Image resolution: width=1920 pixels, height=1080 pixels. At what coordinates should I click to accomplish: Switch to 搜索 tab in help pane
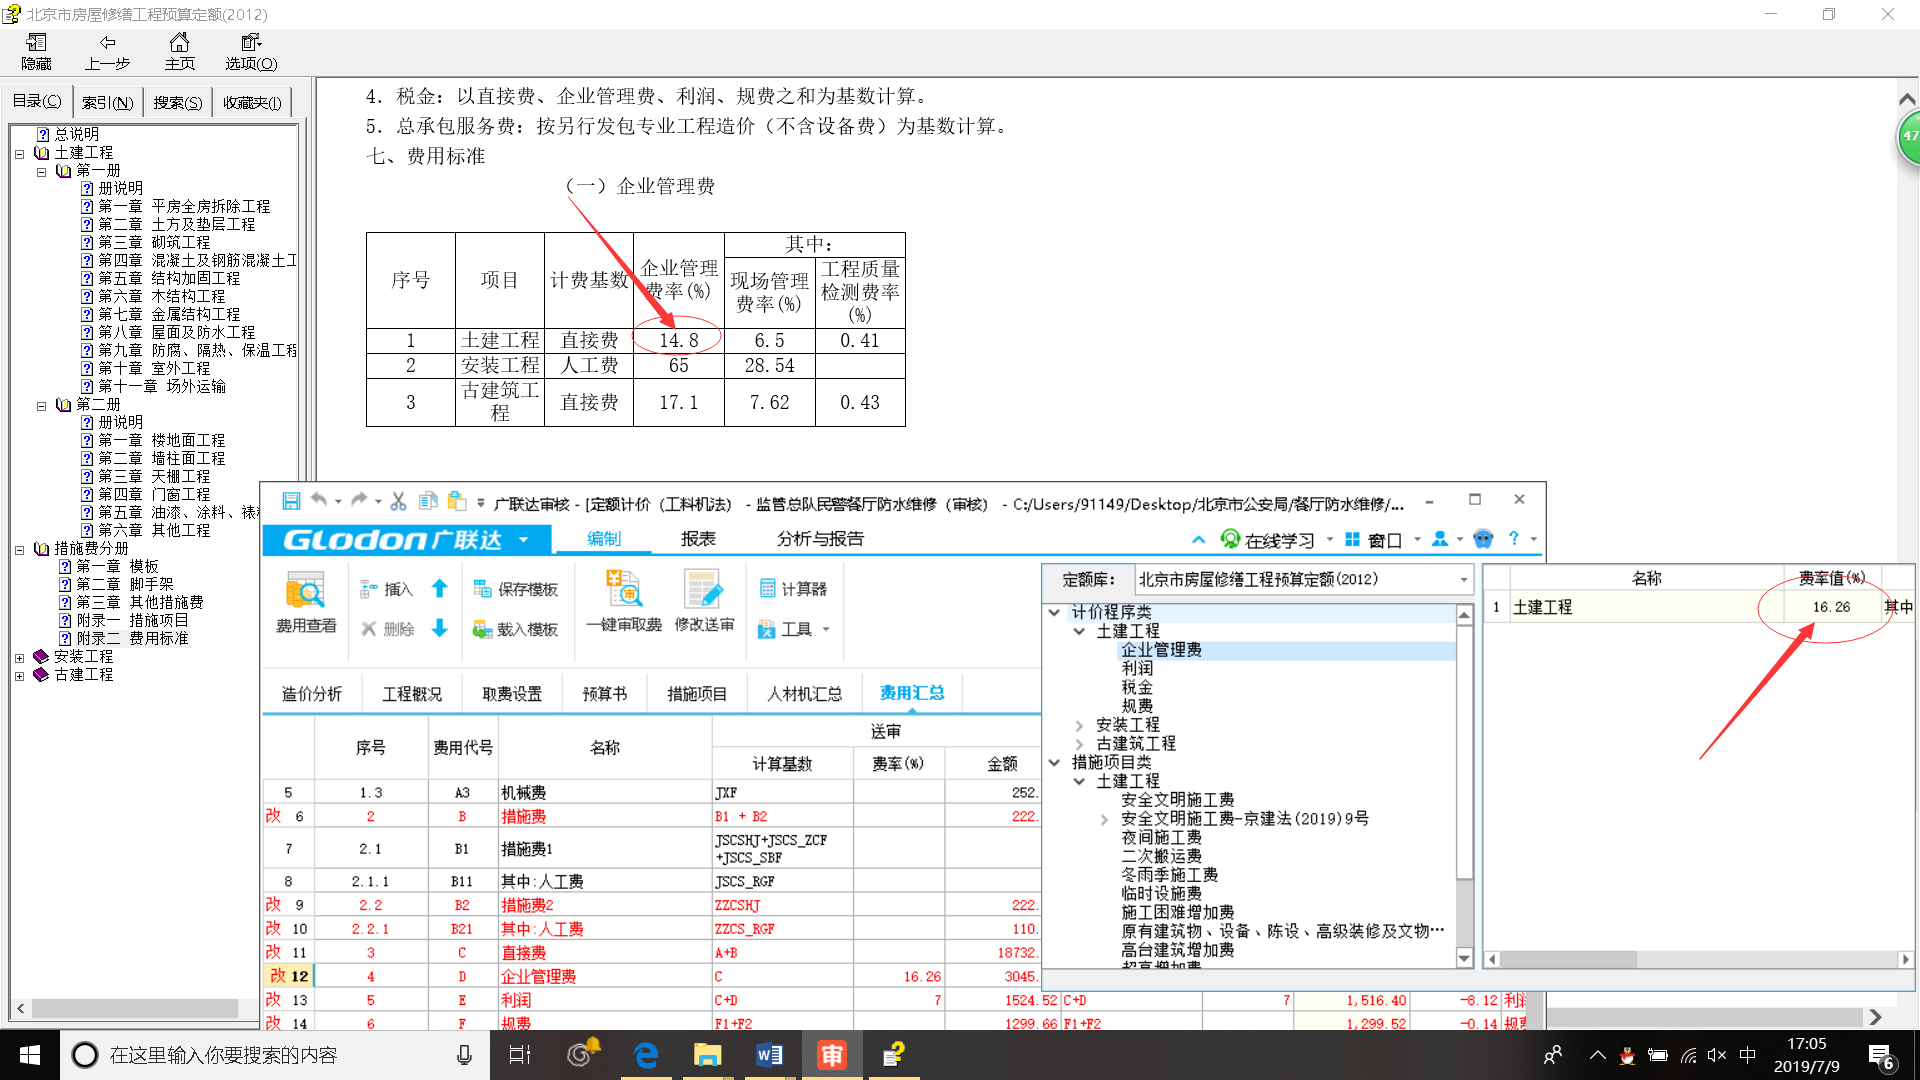pyautogui.click(x=177, y=102)
